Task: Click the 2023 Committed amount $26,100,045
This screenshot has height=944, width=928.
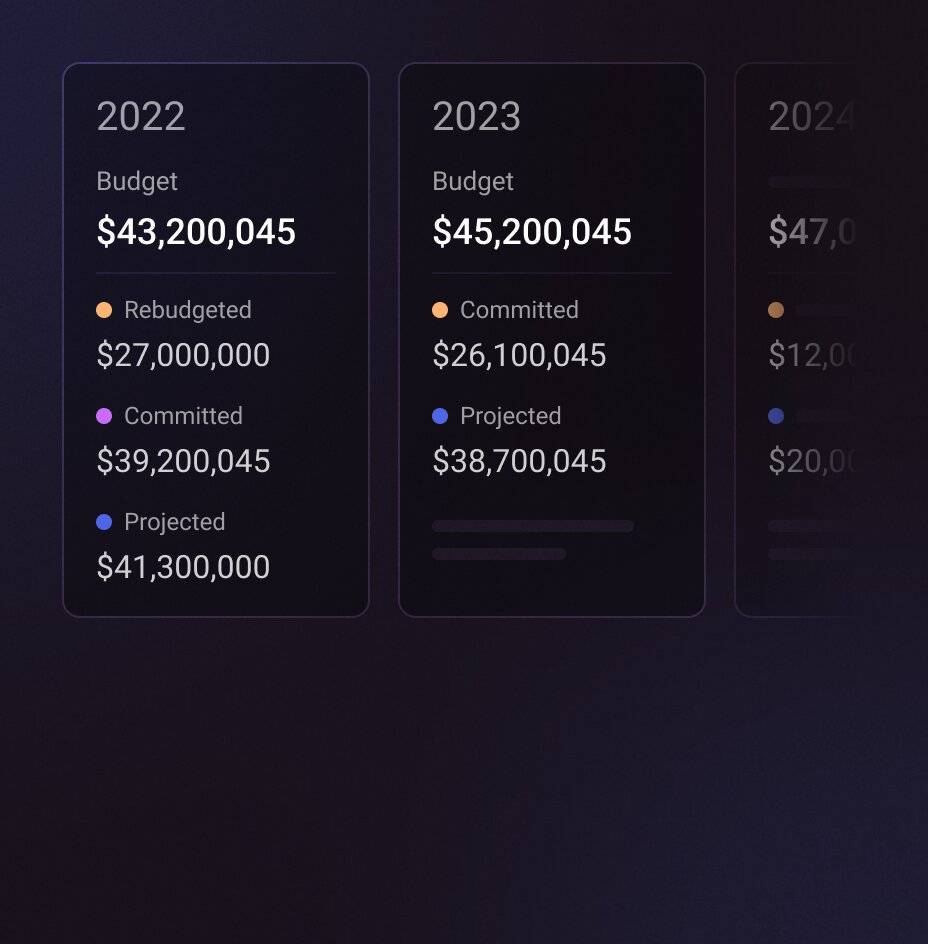Action: [x=519, y=355]
